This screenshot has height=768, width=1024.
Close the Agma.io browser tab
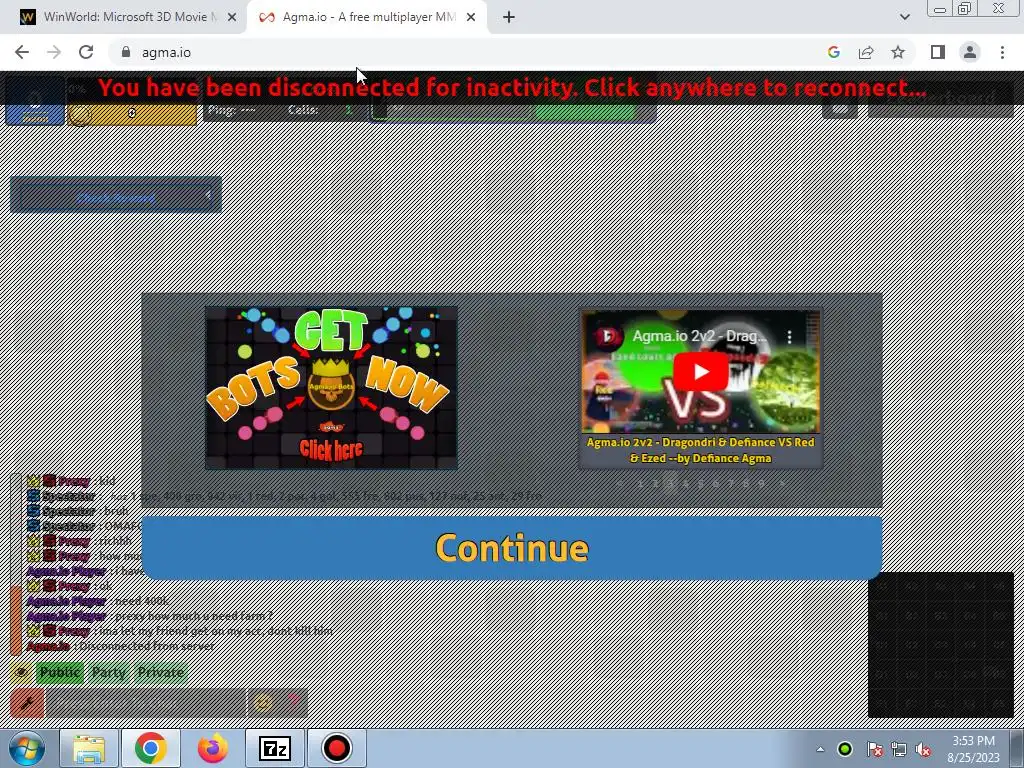(x=471, y=18)
